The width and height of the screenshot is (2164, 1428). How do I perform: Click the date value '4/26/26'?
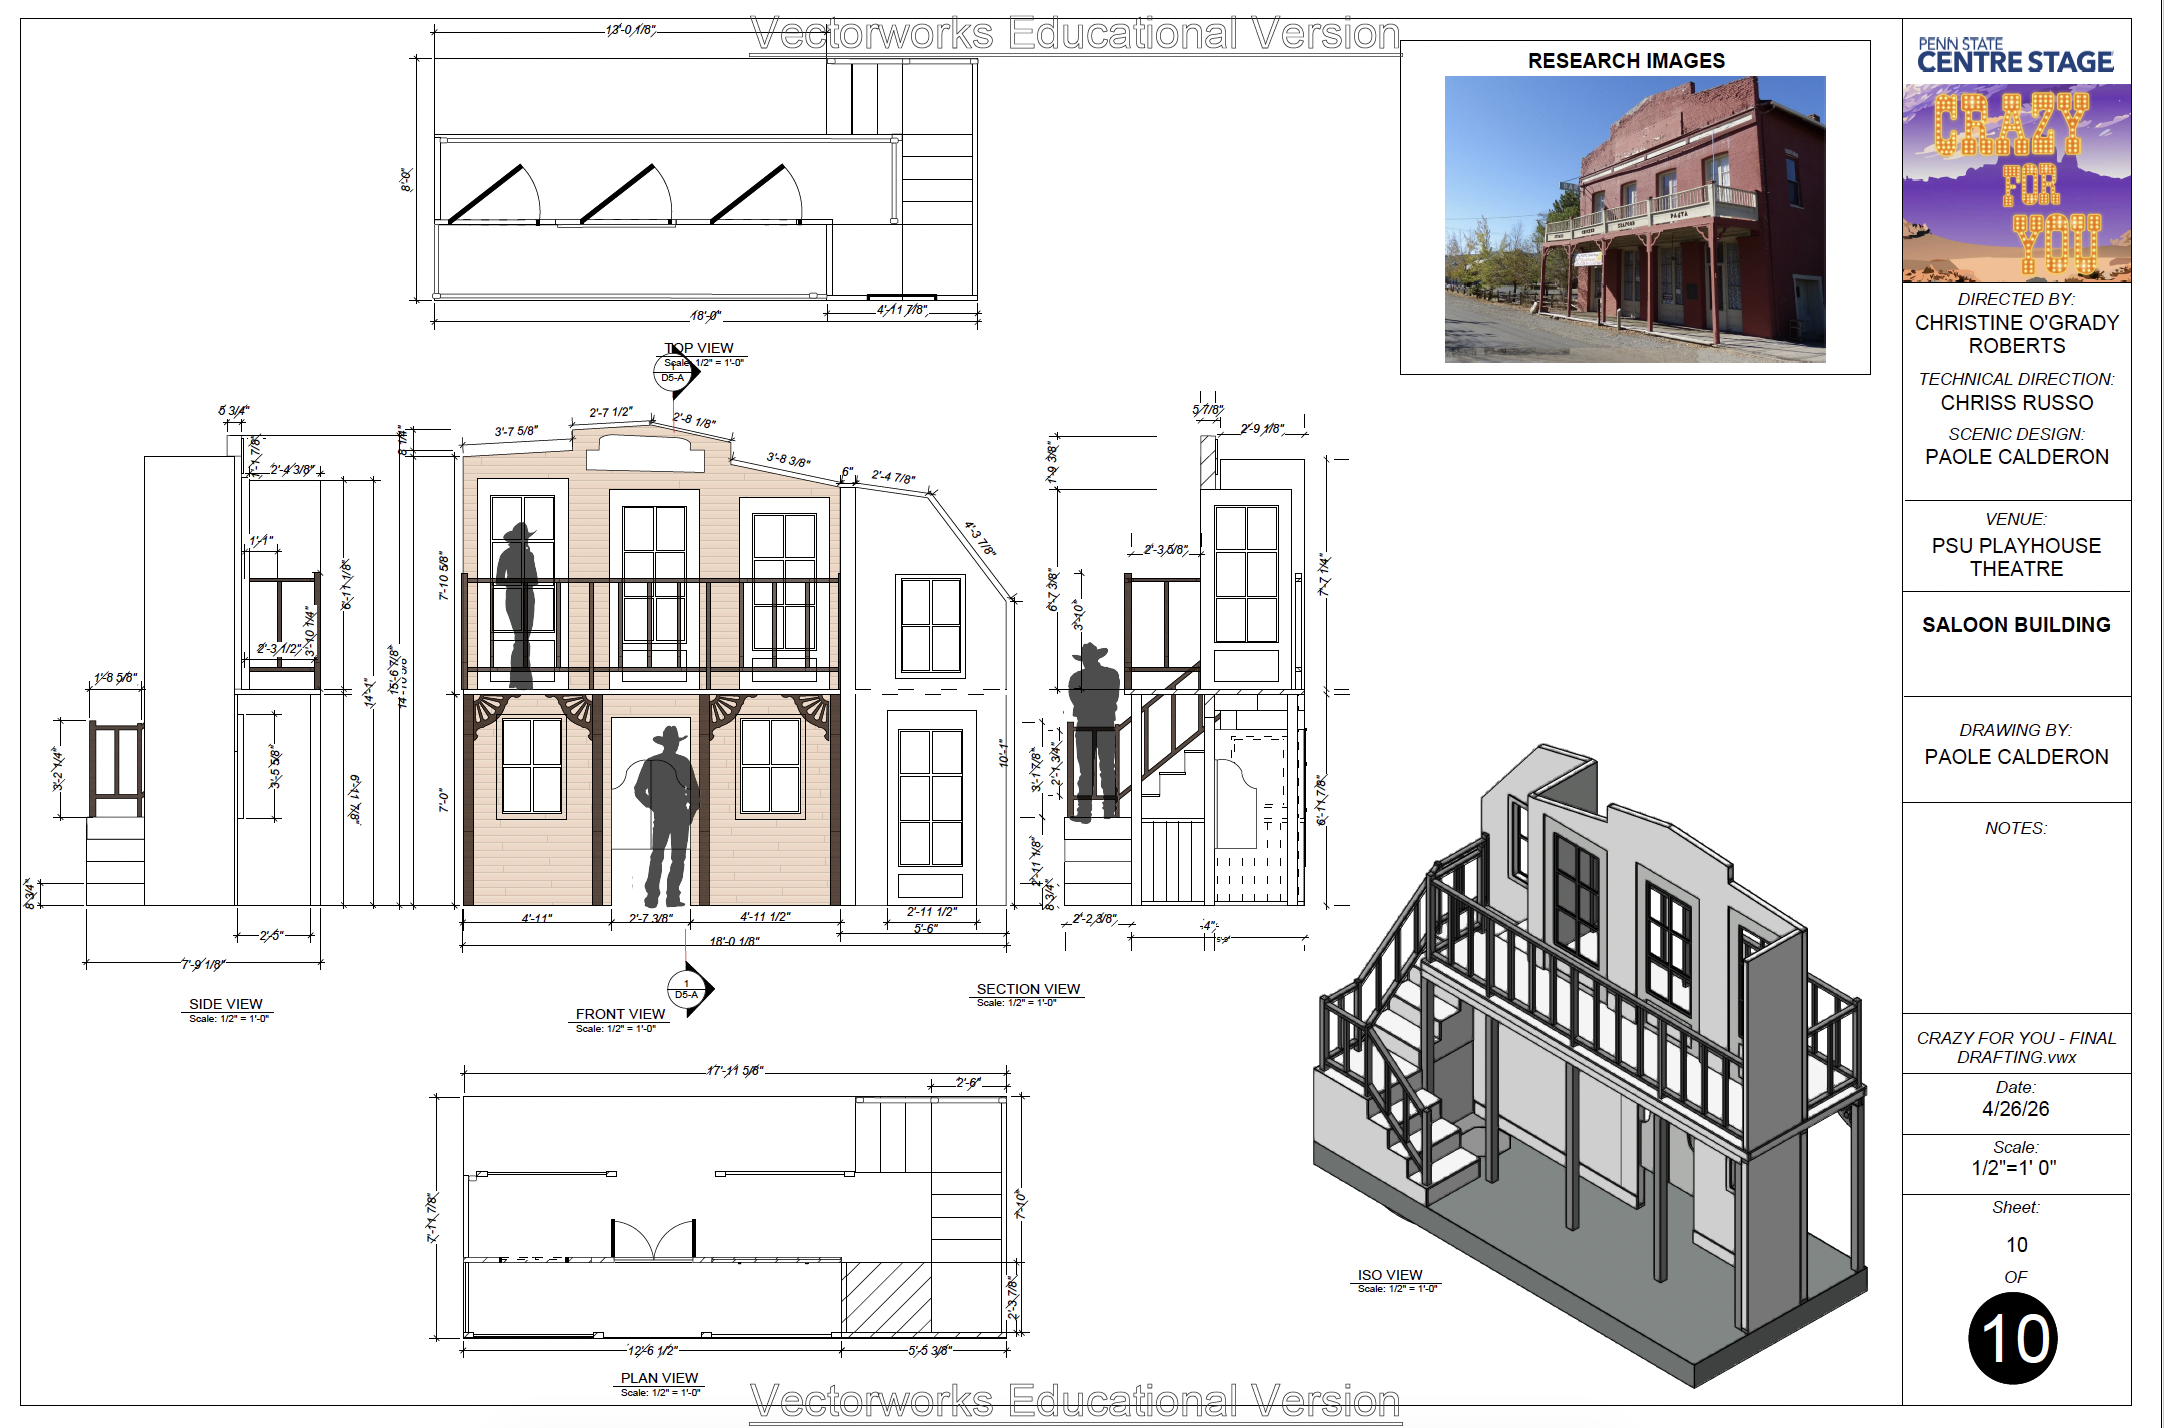(x=2016, y=1109)
